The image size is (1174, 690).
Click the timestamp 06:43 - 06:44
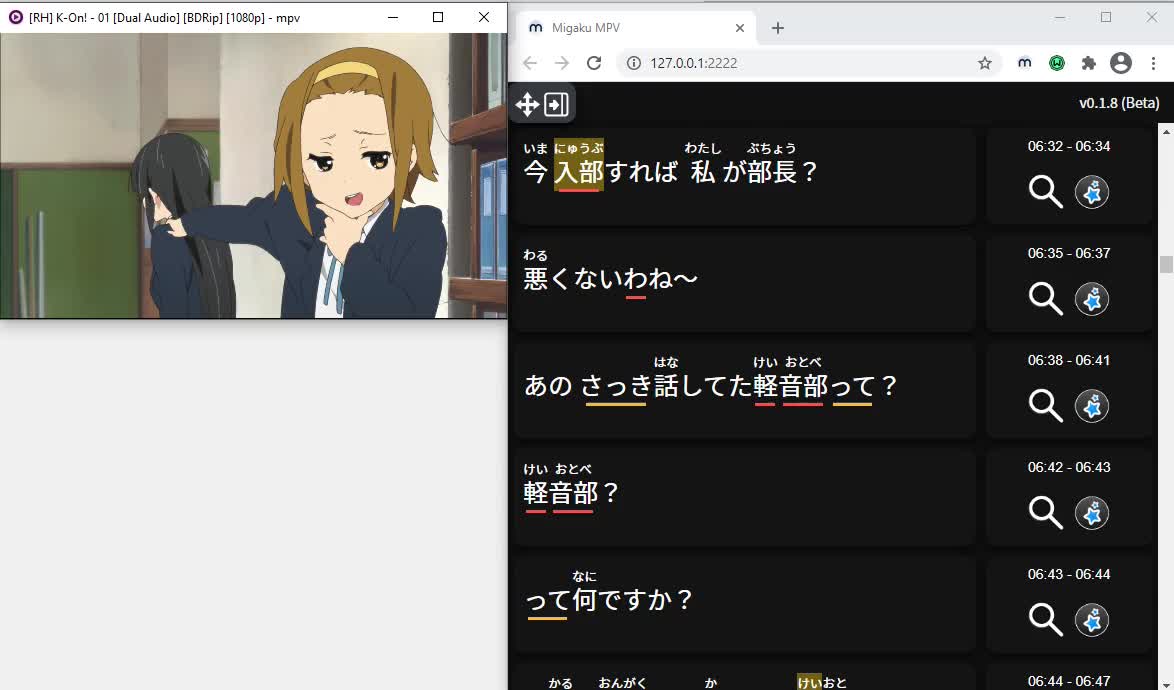(1068, 574)
